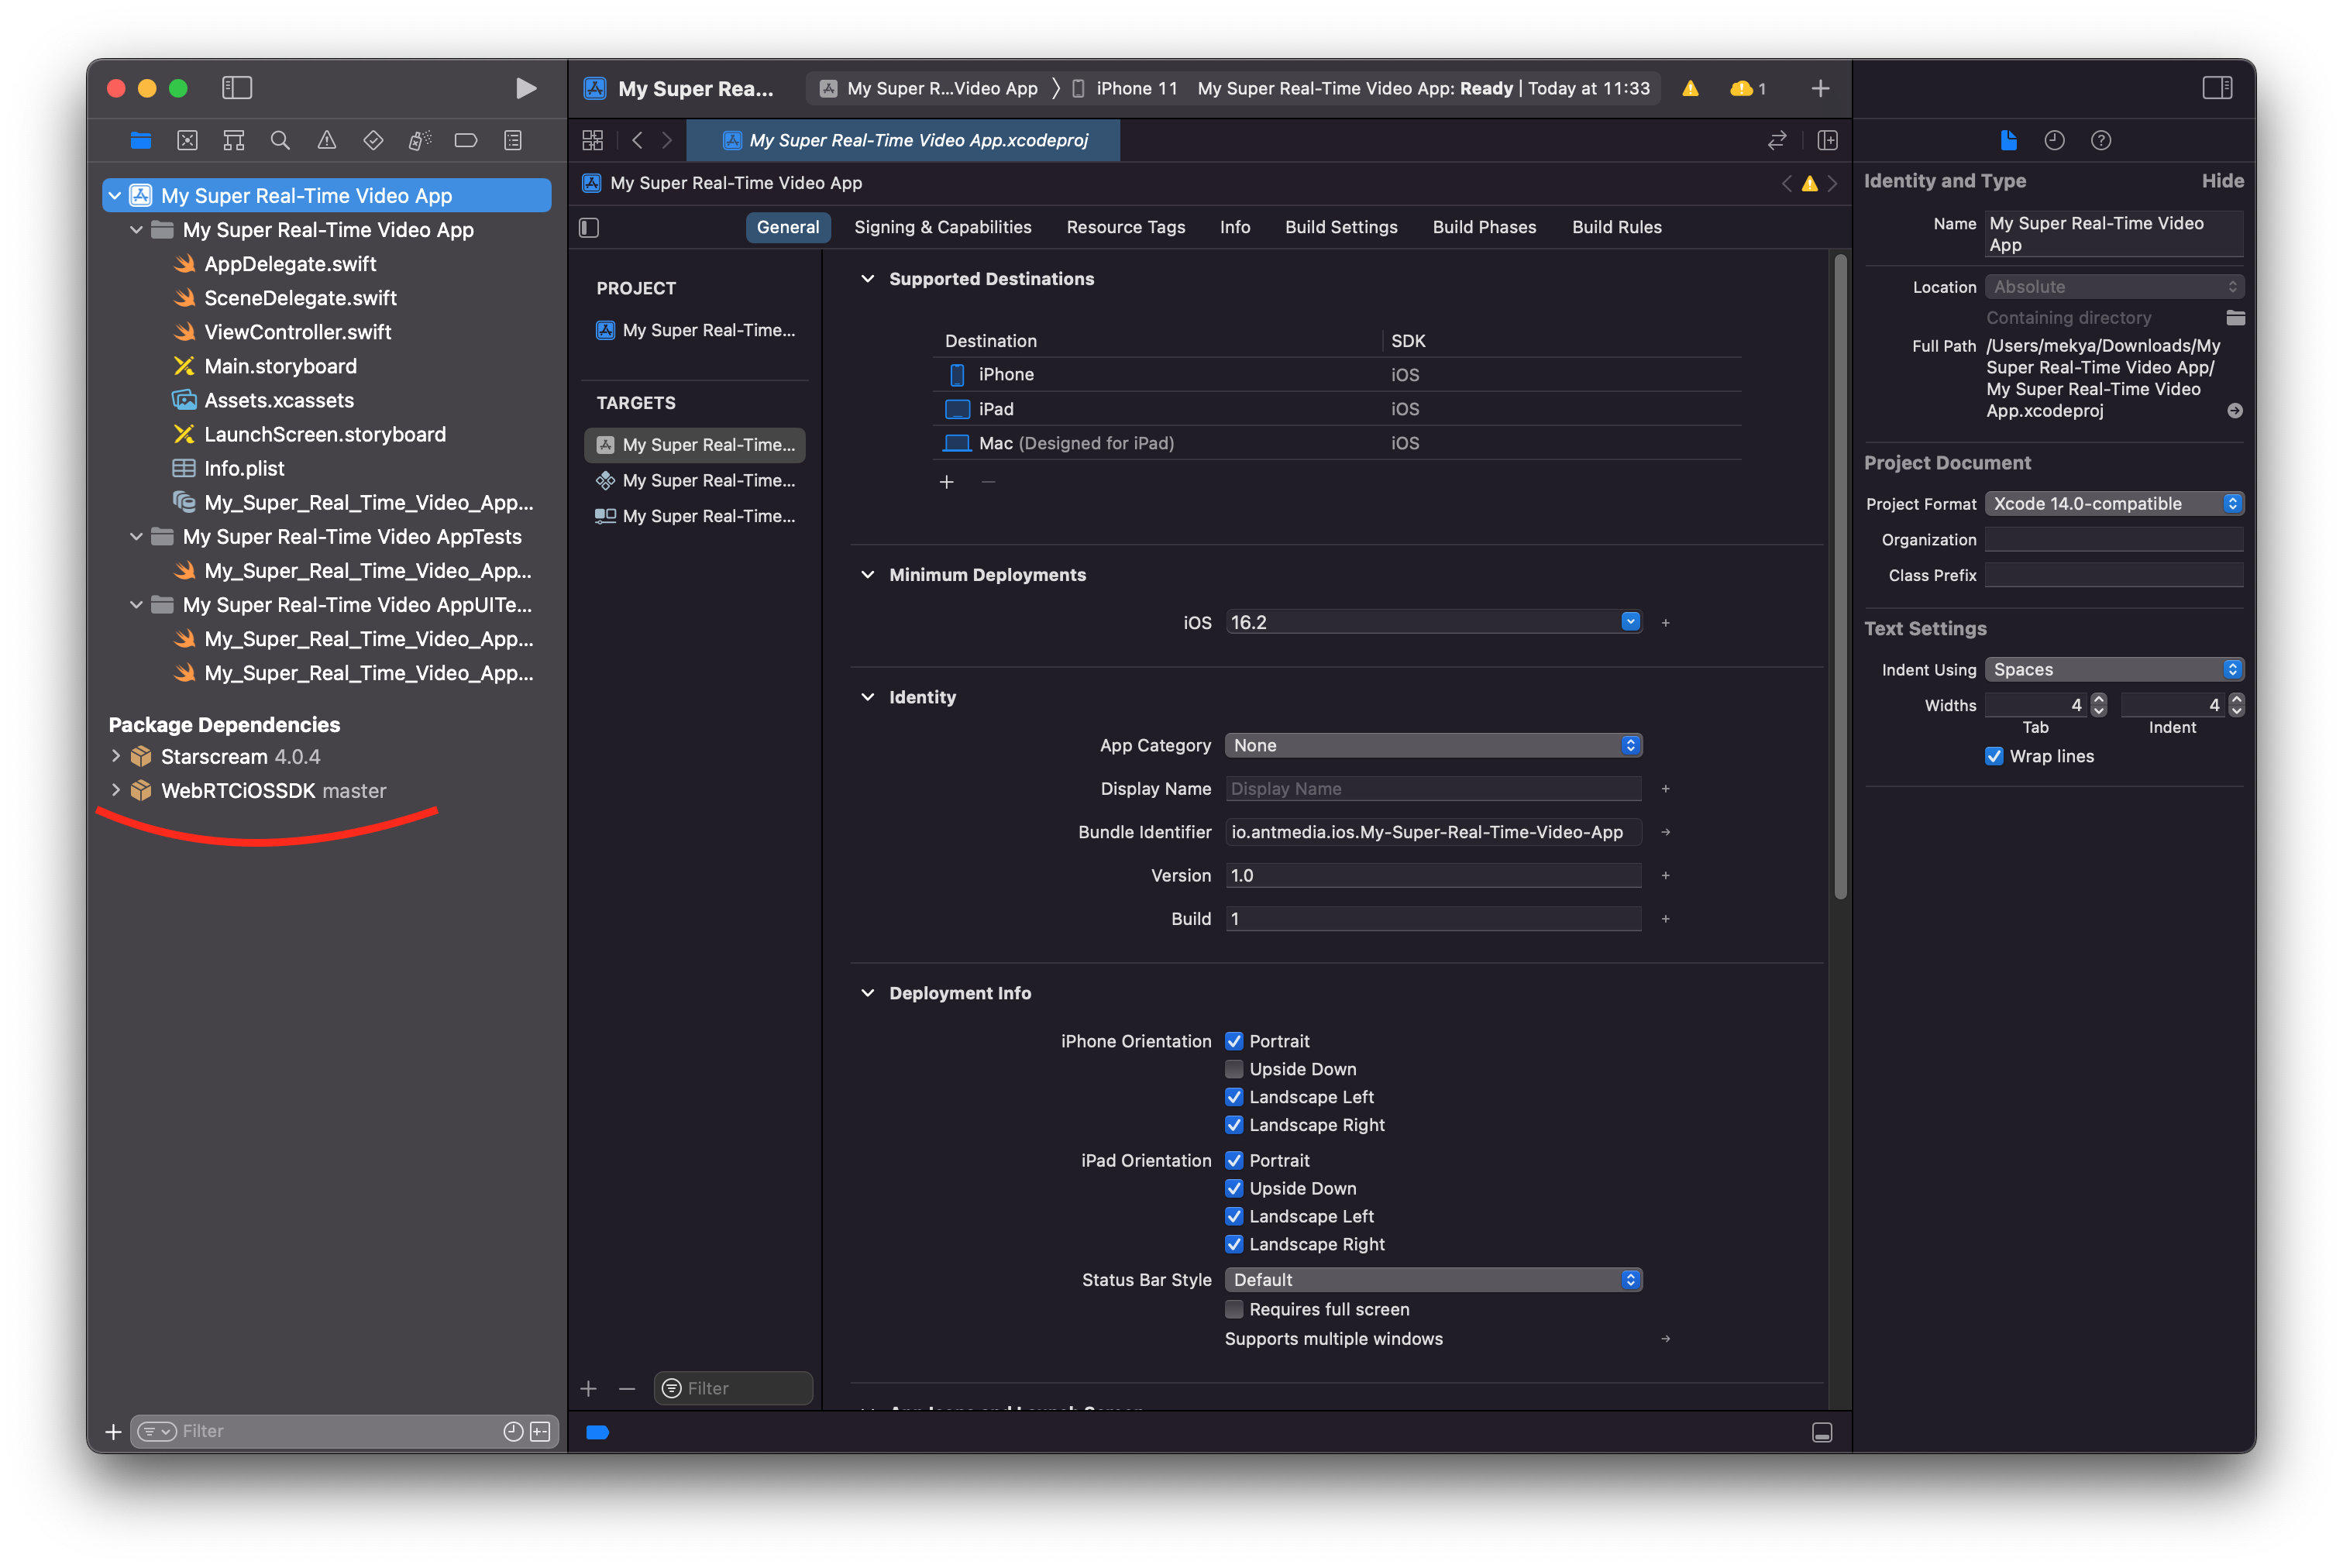Hide the Identity and Type section
2343x1568 pixels.
click(2222, 181)
